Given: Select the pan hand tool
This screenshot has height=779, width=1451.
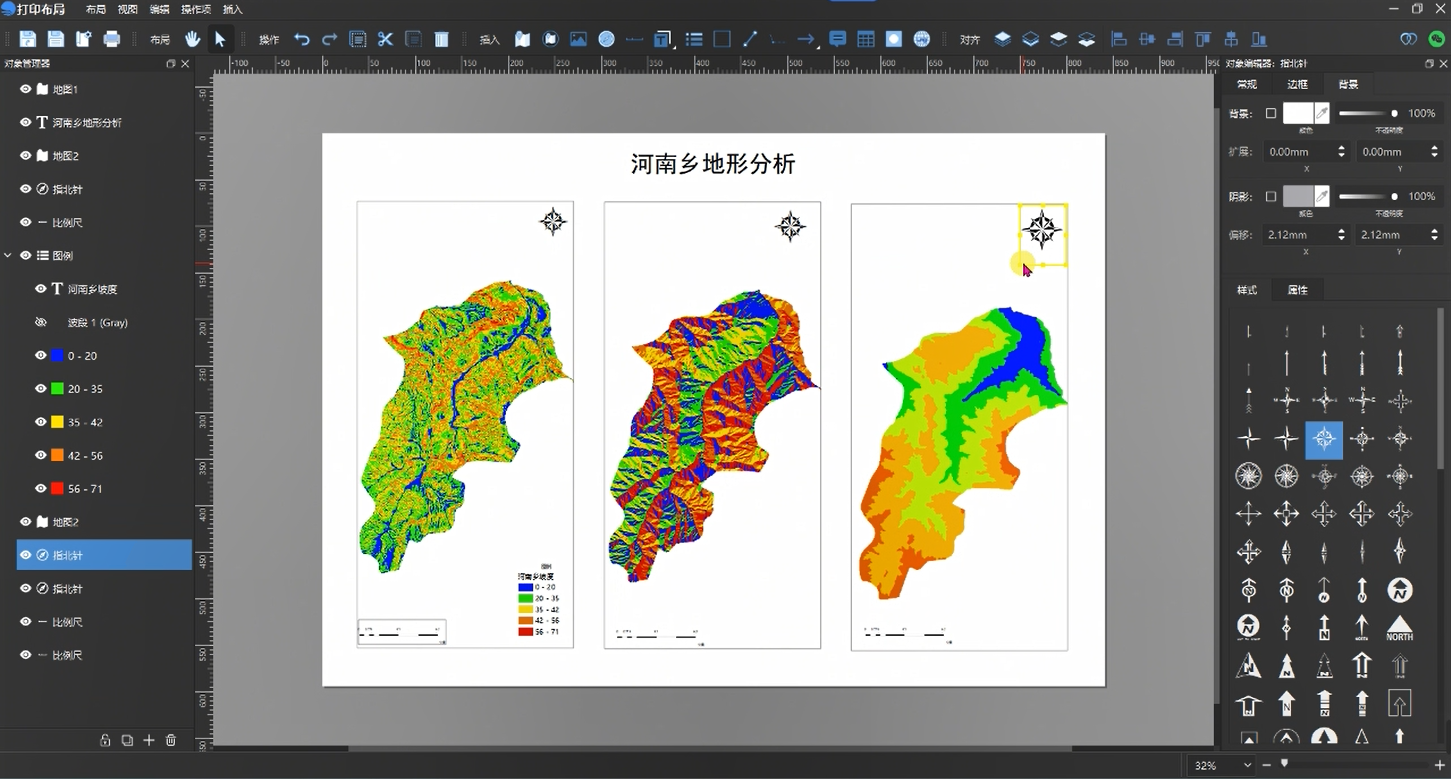Looking at the screenshot, I should (x=192, y=39).
